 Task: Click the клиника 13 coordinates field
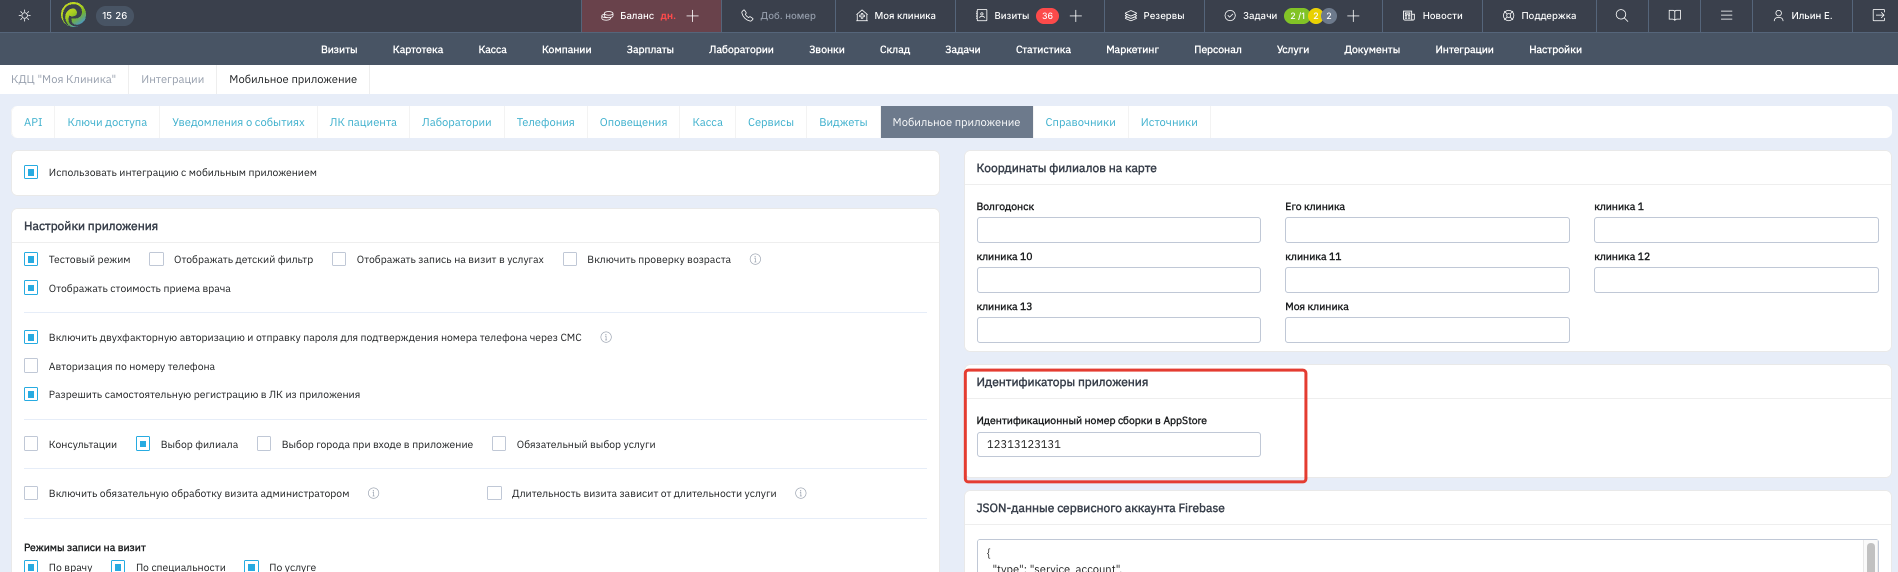[x=1118, y=330]
